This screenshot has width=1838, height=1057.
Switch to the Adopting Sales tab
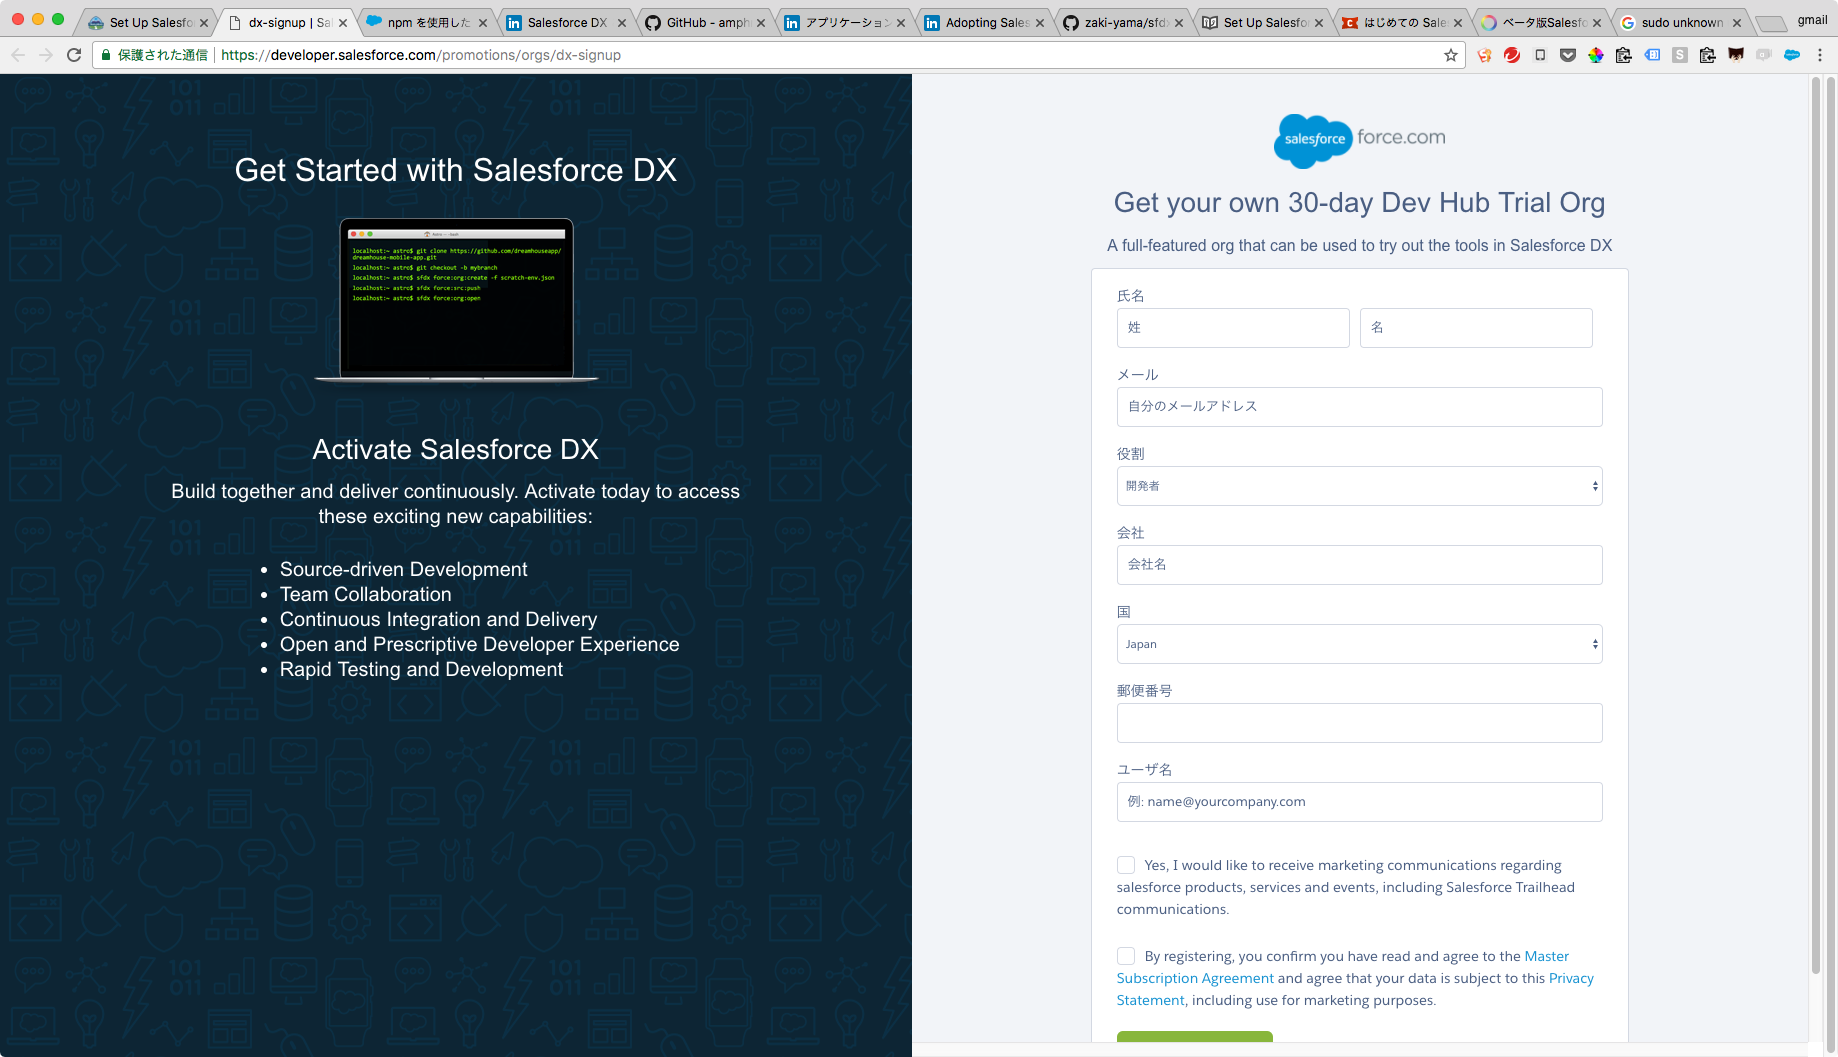click(986, 23)
